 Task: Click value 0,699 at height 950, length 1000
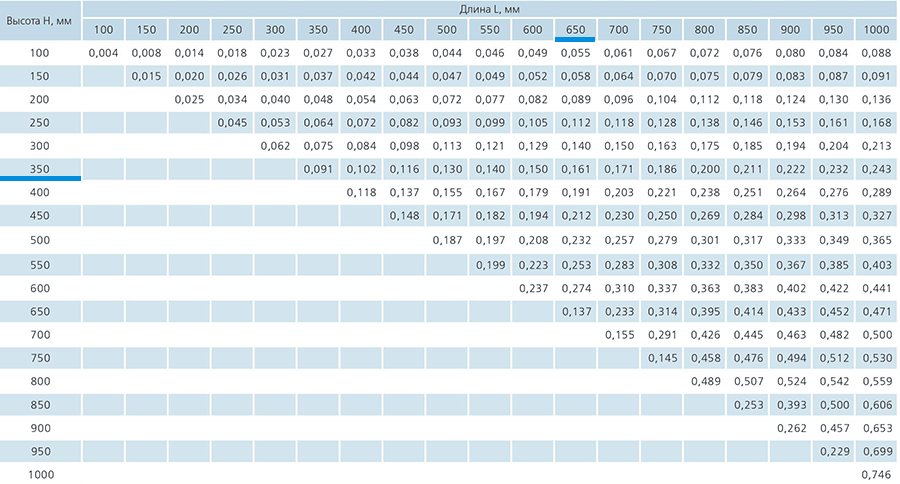877,451
